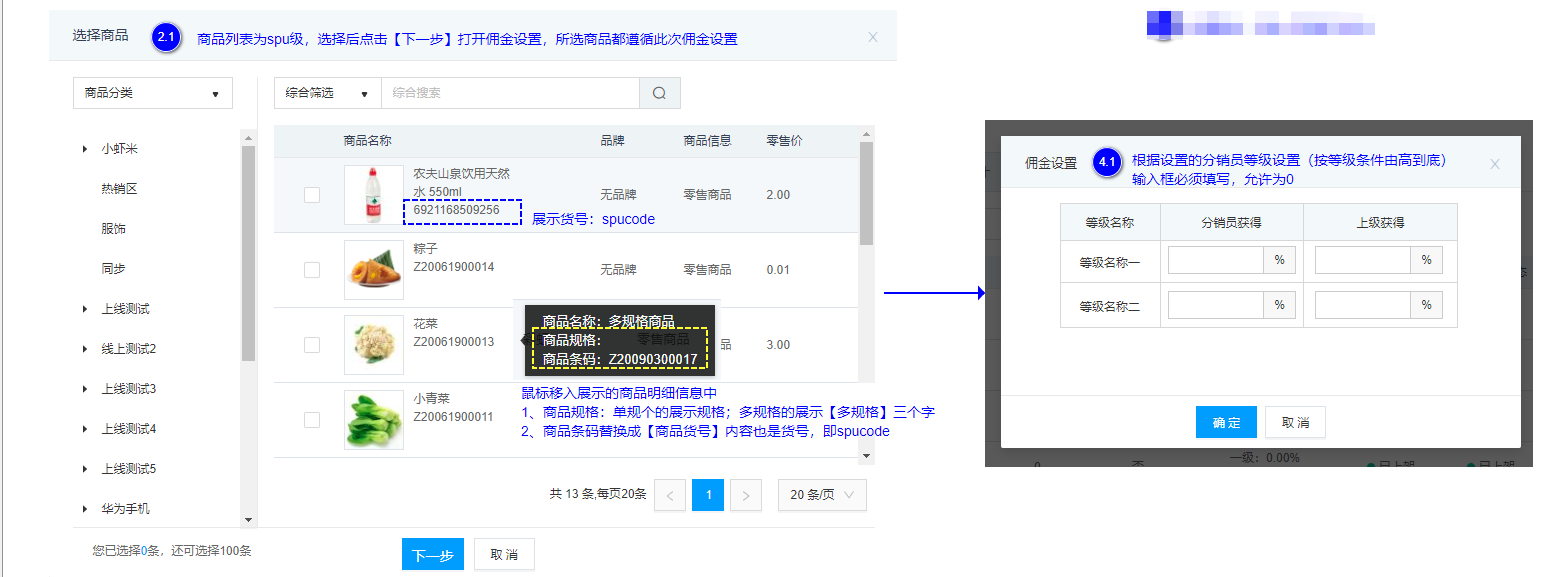Screen dimensions: 1564x577
Task: Go to next page arrow
Action: [x=746, y=495]
